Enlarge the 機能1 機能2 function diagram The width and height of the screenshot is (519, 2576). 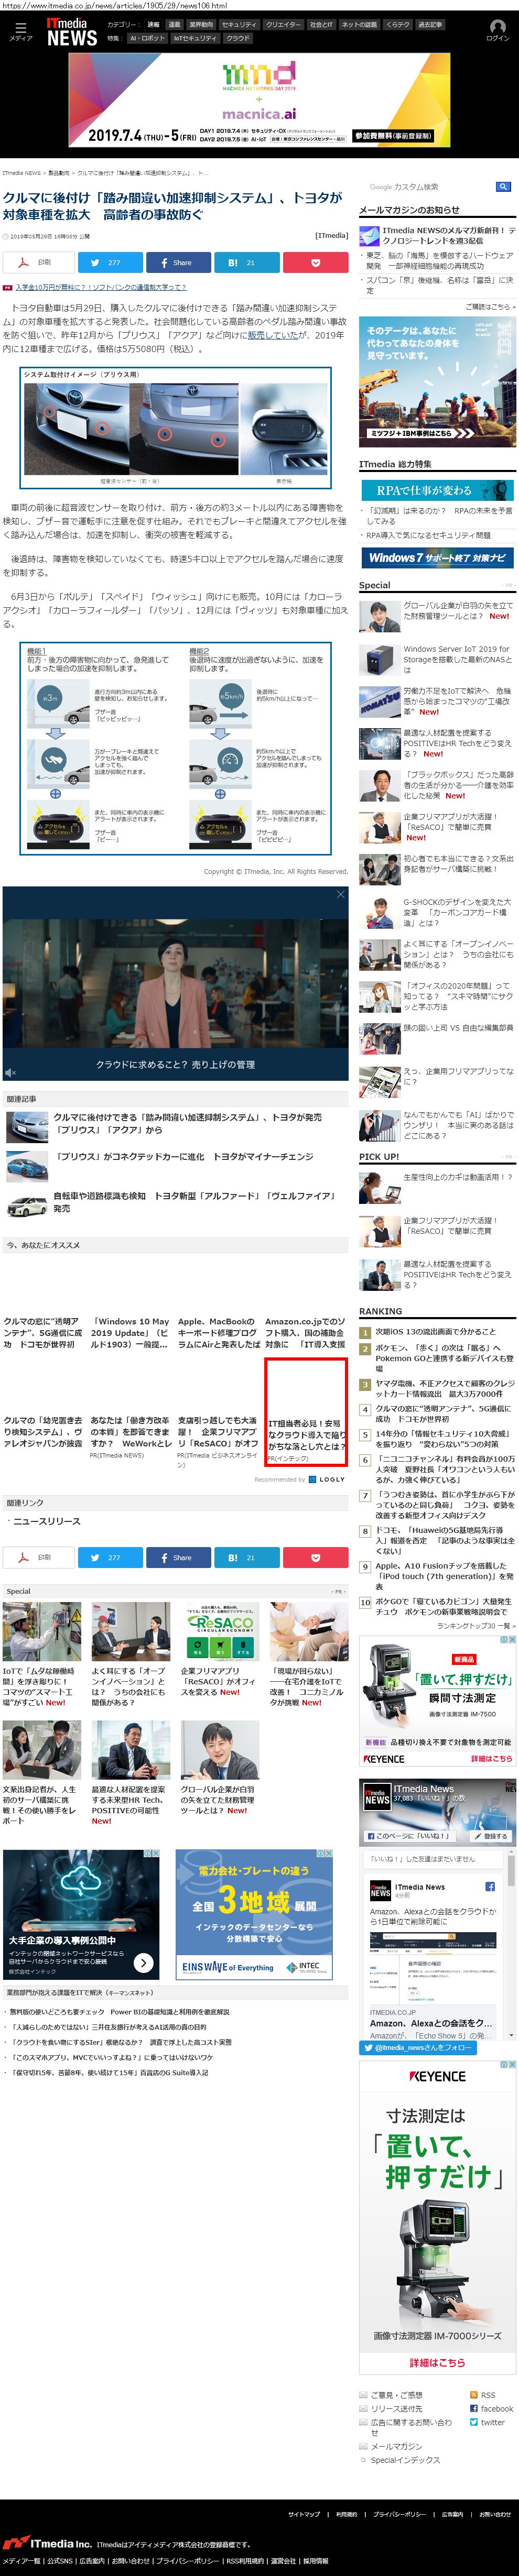[175, 749]
